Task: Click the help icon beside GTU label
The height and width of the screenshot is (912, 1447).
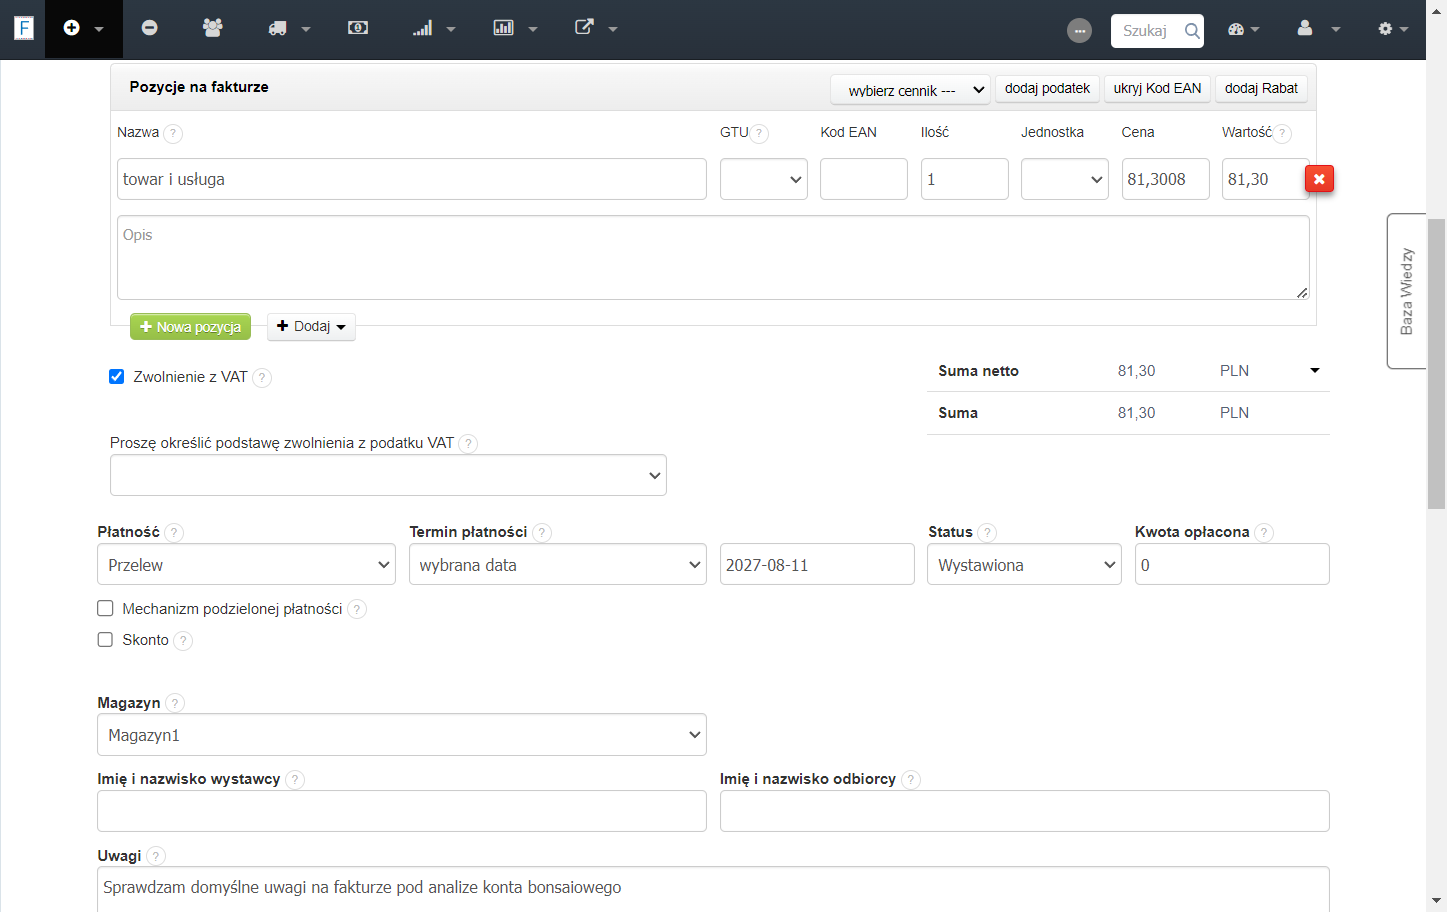Action: pyautogui.click(x=759, y=133)
